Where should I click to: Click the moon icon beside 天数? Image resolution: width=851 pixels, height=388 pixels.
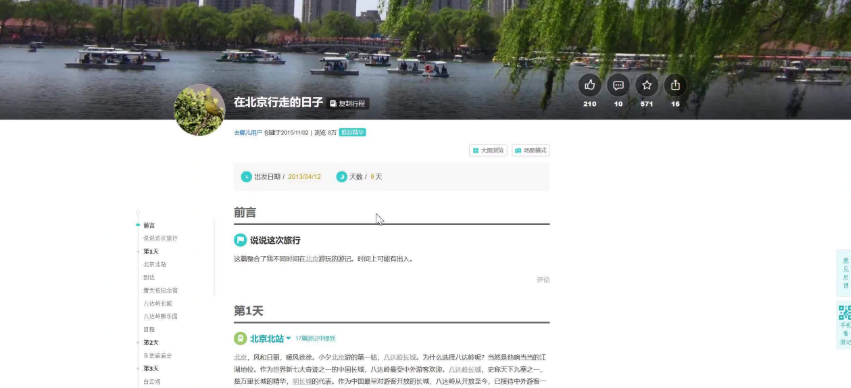[341, 176]
